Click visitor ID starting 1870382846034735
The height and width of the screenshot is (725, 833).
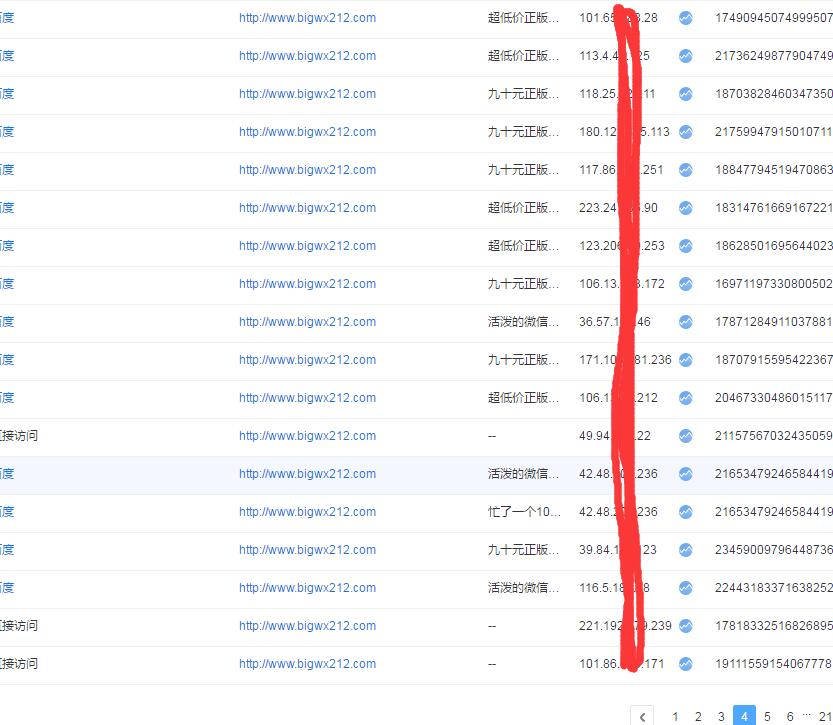[774, 94]
